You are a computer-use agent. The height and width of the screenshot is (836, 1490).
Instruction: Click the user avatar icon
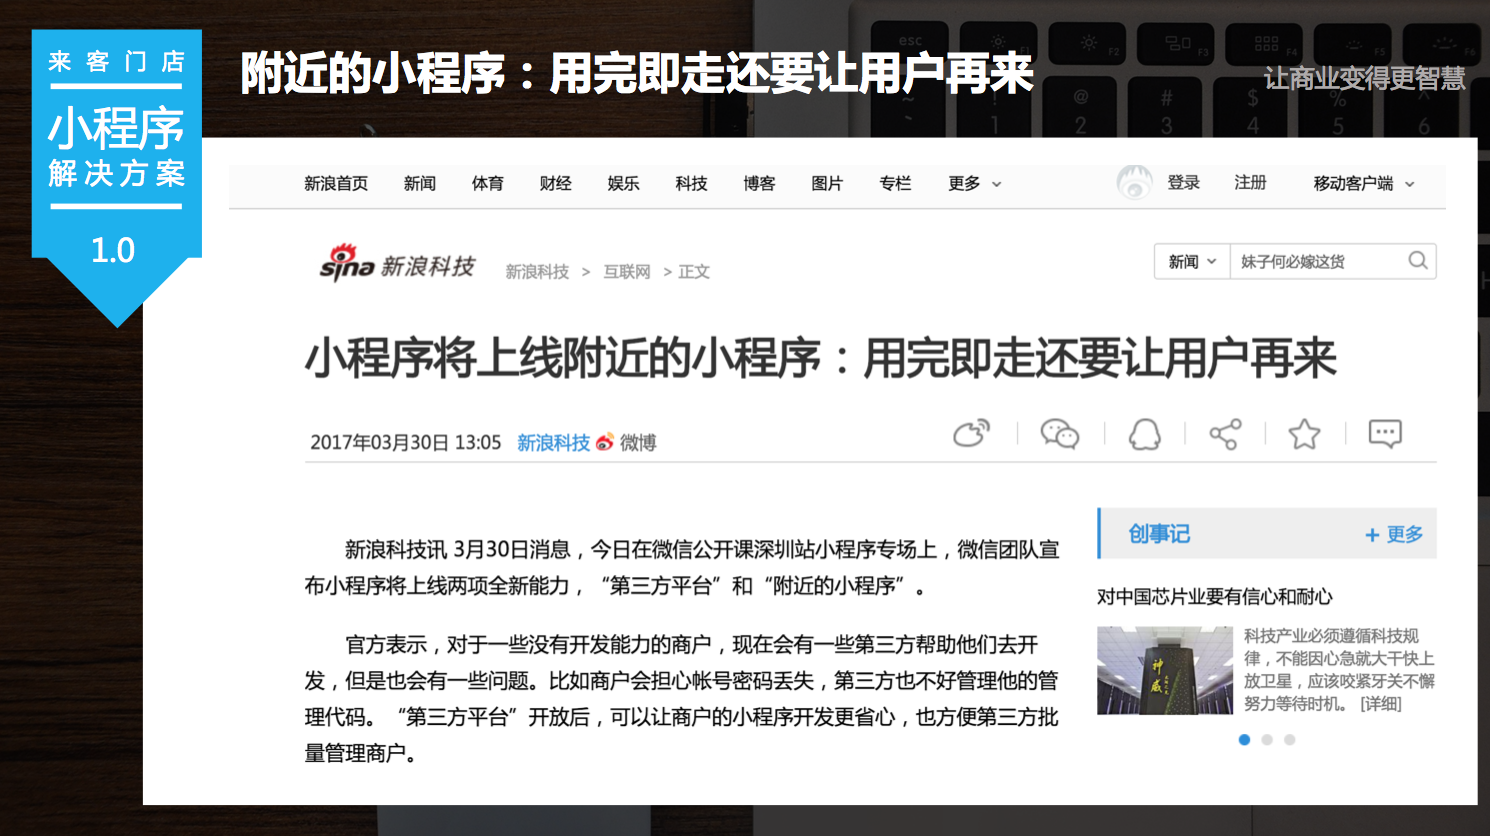click(1134, 183)
